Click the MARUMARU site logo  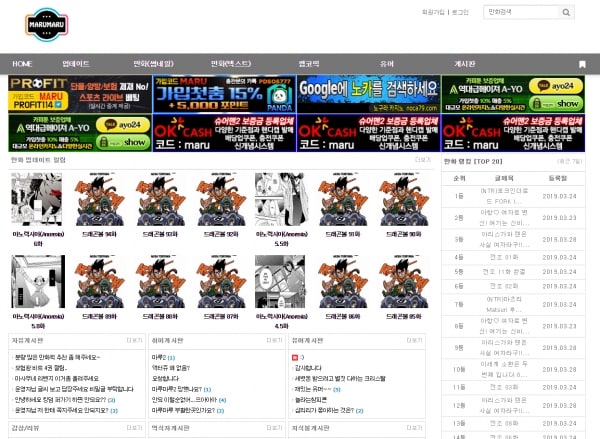[46, 25]
